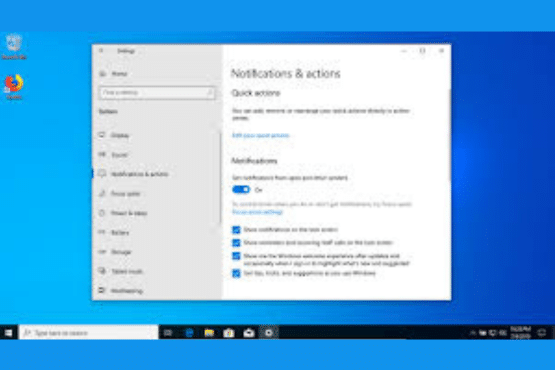The width and height of the screenshot is (555, 370).
Task: Select Display in the sidebar
Action: tap(120, 135)
